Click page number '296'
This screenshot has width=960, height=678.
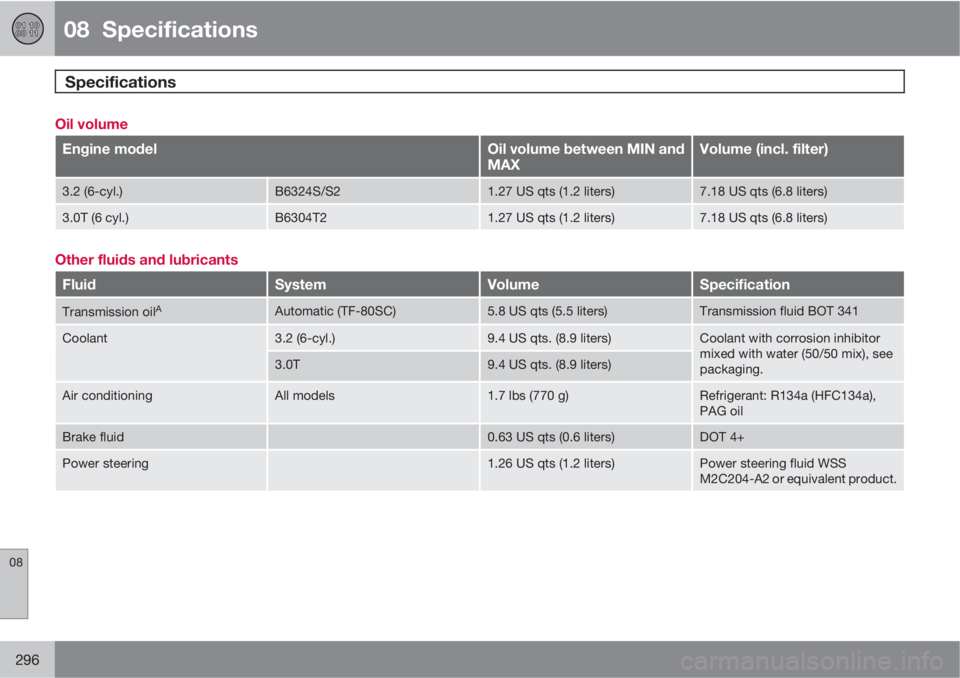click(x=27, y=660)
